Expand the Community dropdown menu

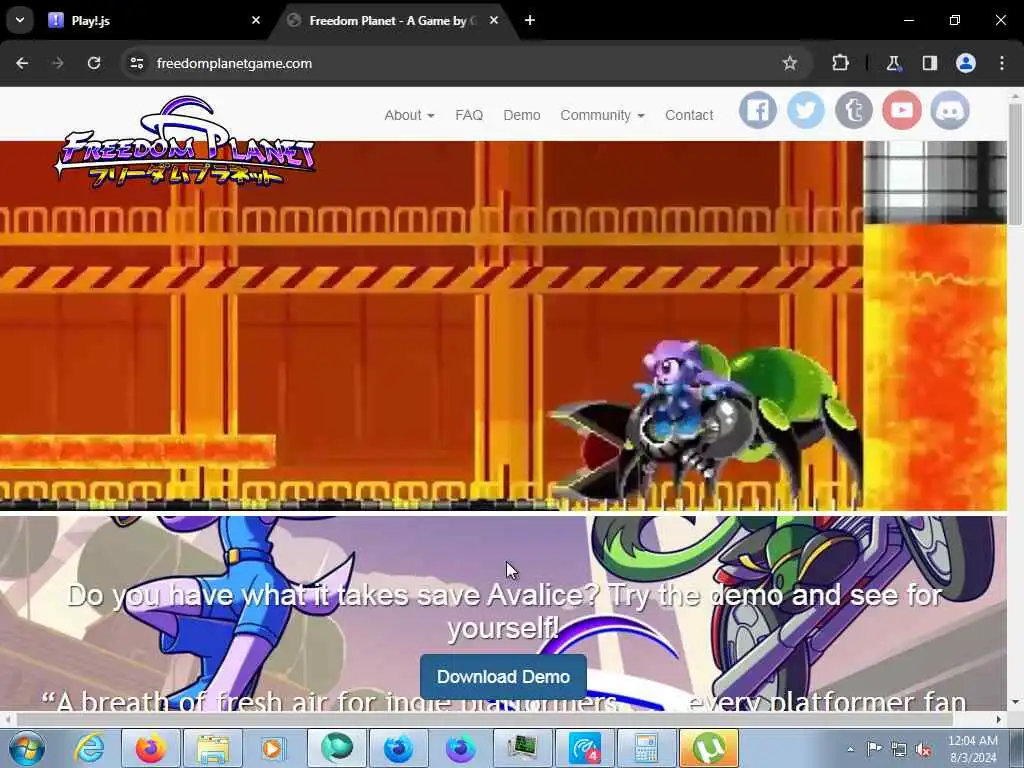[x=602, y=115]
